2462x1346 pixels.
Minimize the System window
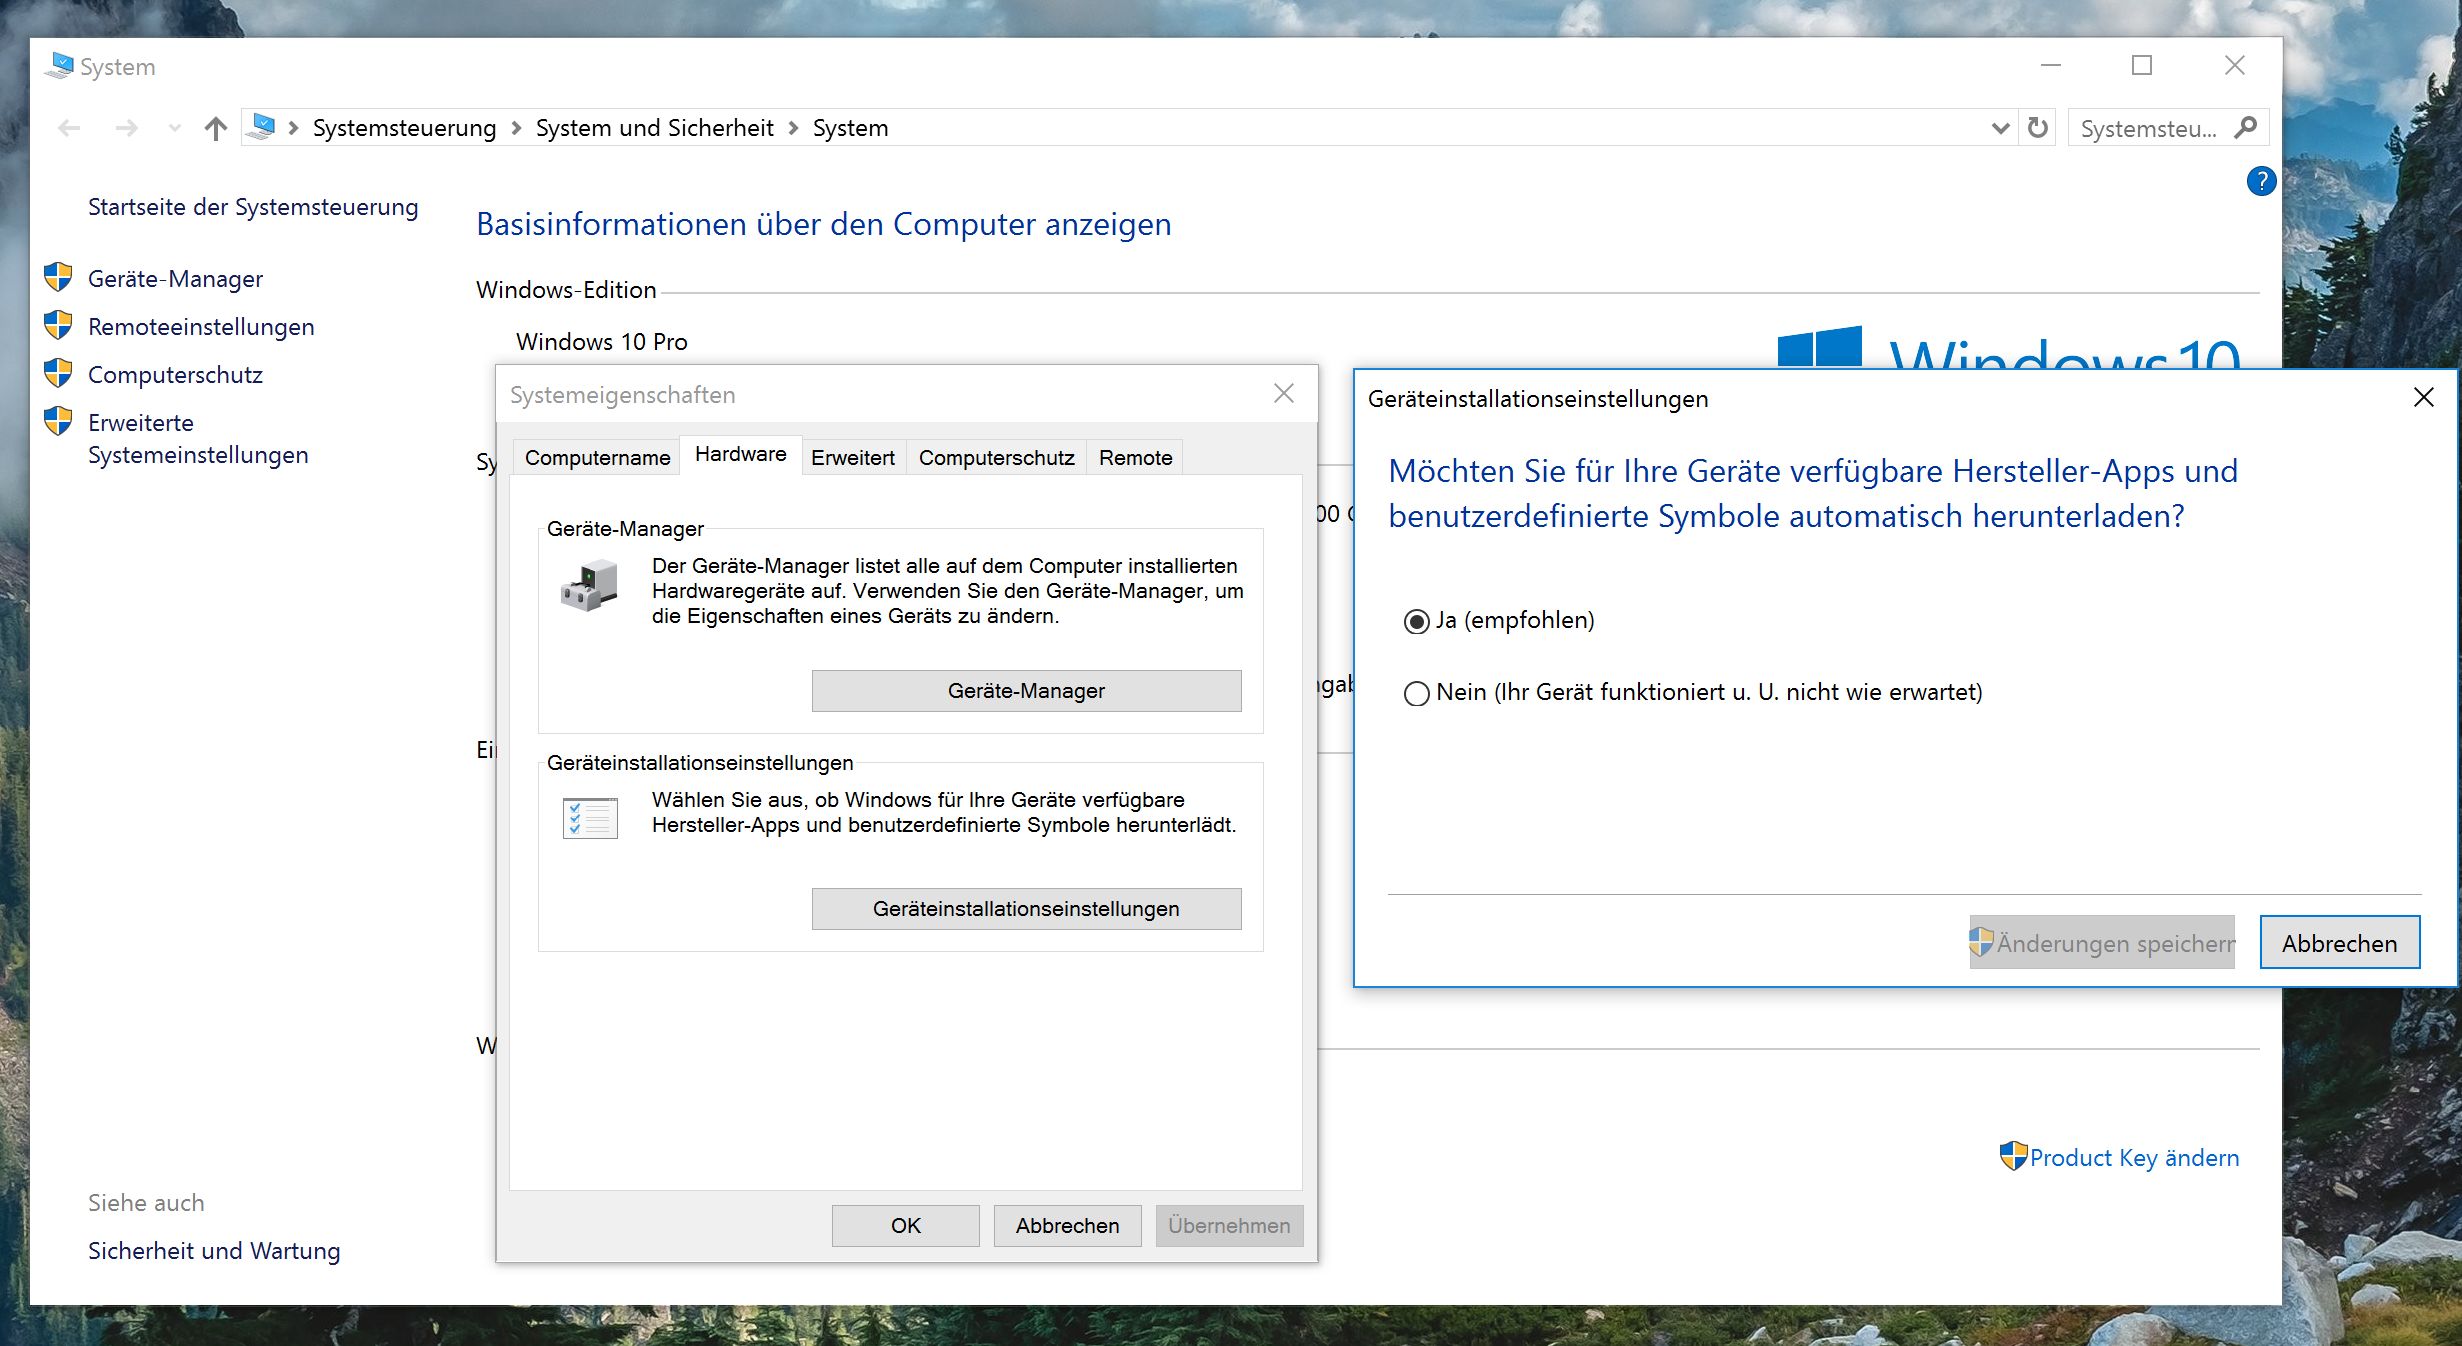point(2051,65)
